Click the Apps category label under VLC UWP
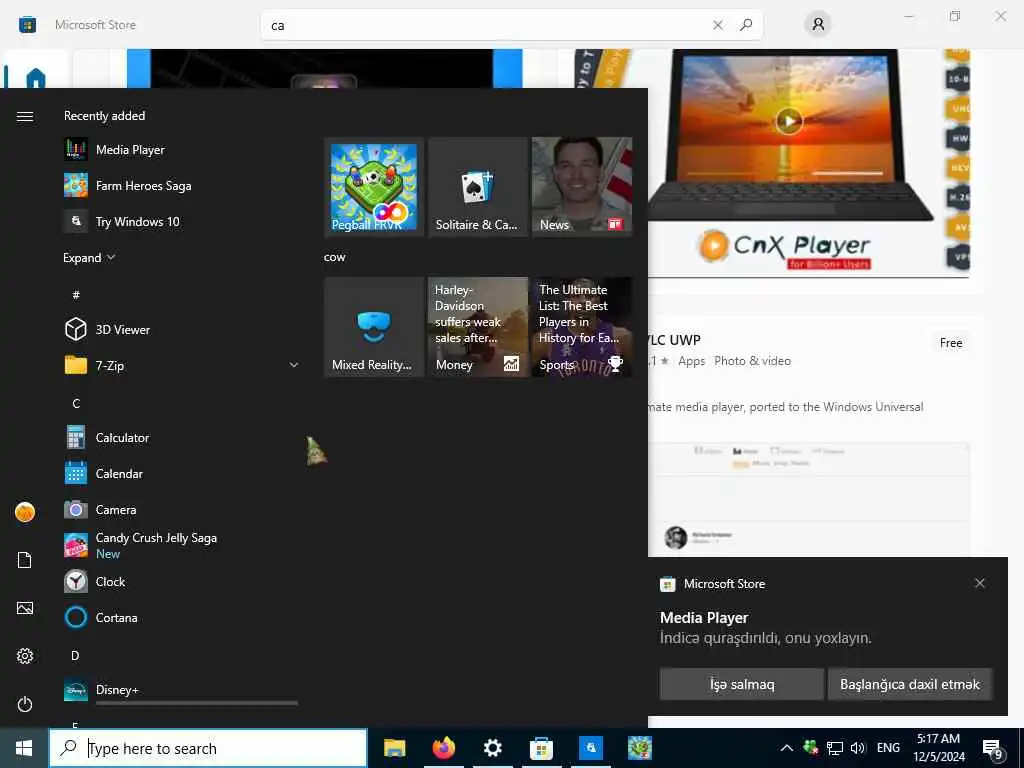The image size is (1024, 768). click(692, 360)
